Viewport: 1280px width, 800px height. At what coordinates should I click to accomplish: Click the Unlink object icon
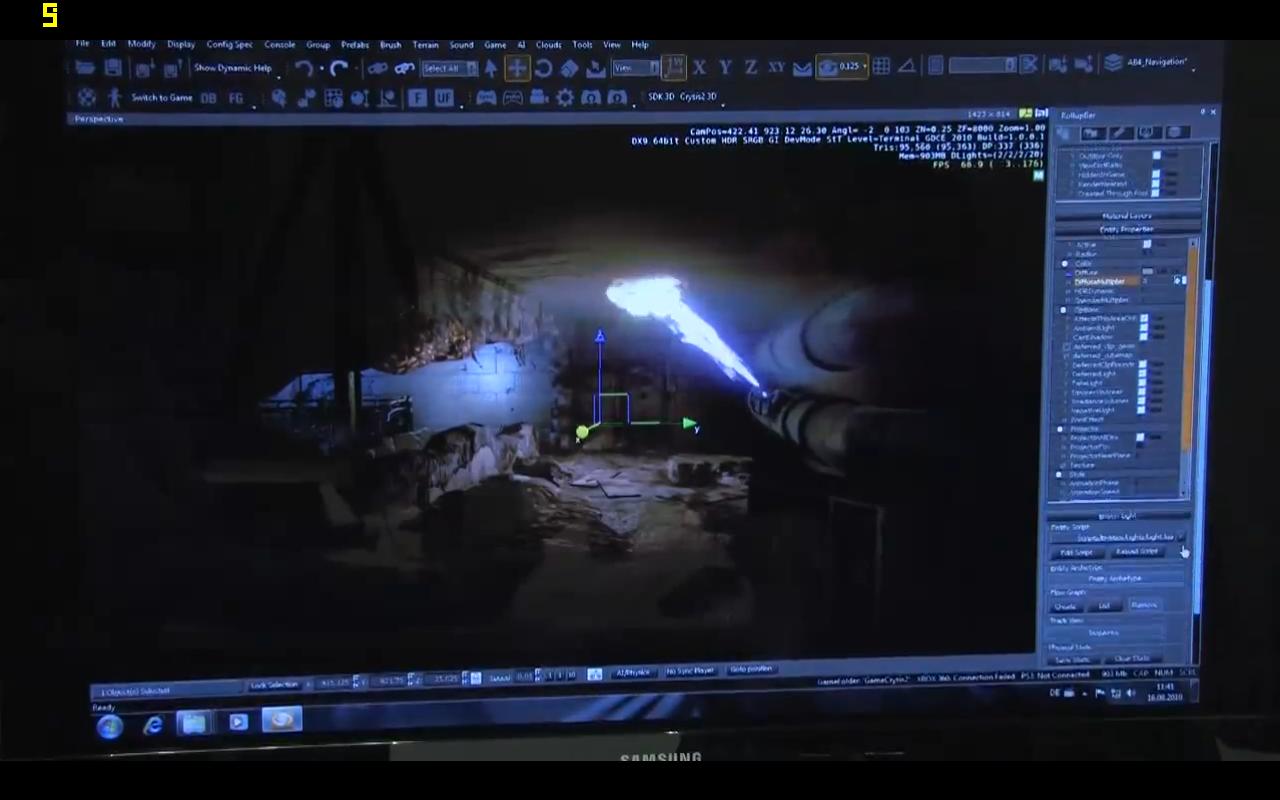(x=404, y=68)
